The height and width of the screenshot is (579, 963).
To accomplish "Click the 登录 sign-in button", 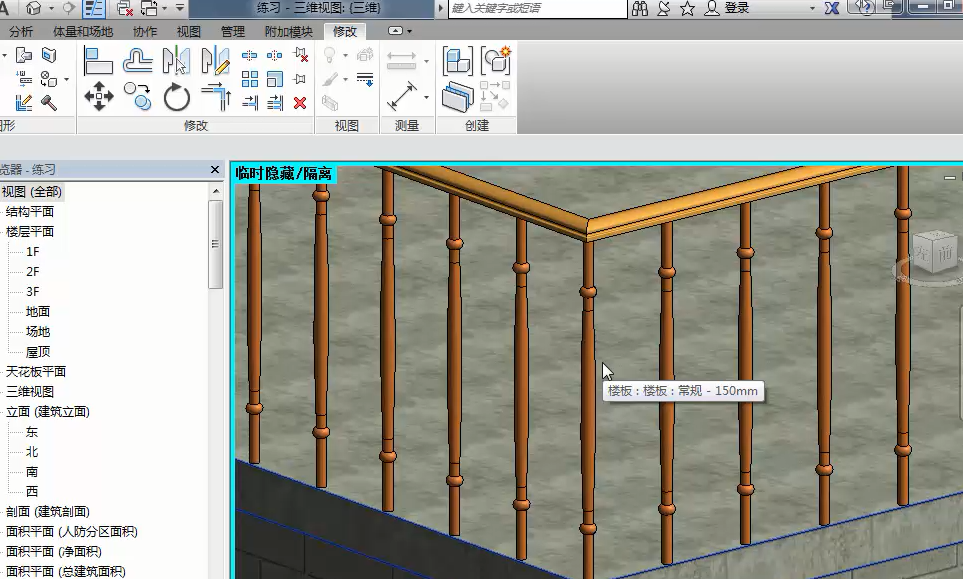I will [736, 9].
